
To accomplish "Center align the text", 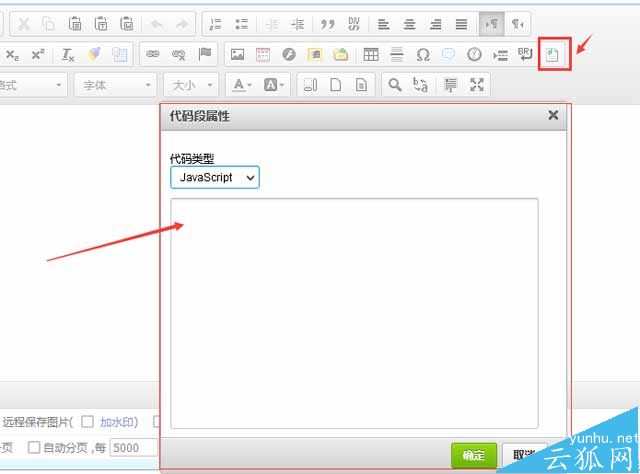I will [x=410, y=24].
